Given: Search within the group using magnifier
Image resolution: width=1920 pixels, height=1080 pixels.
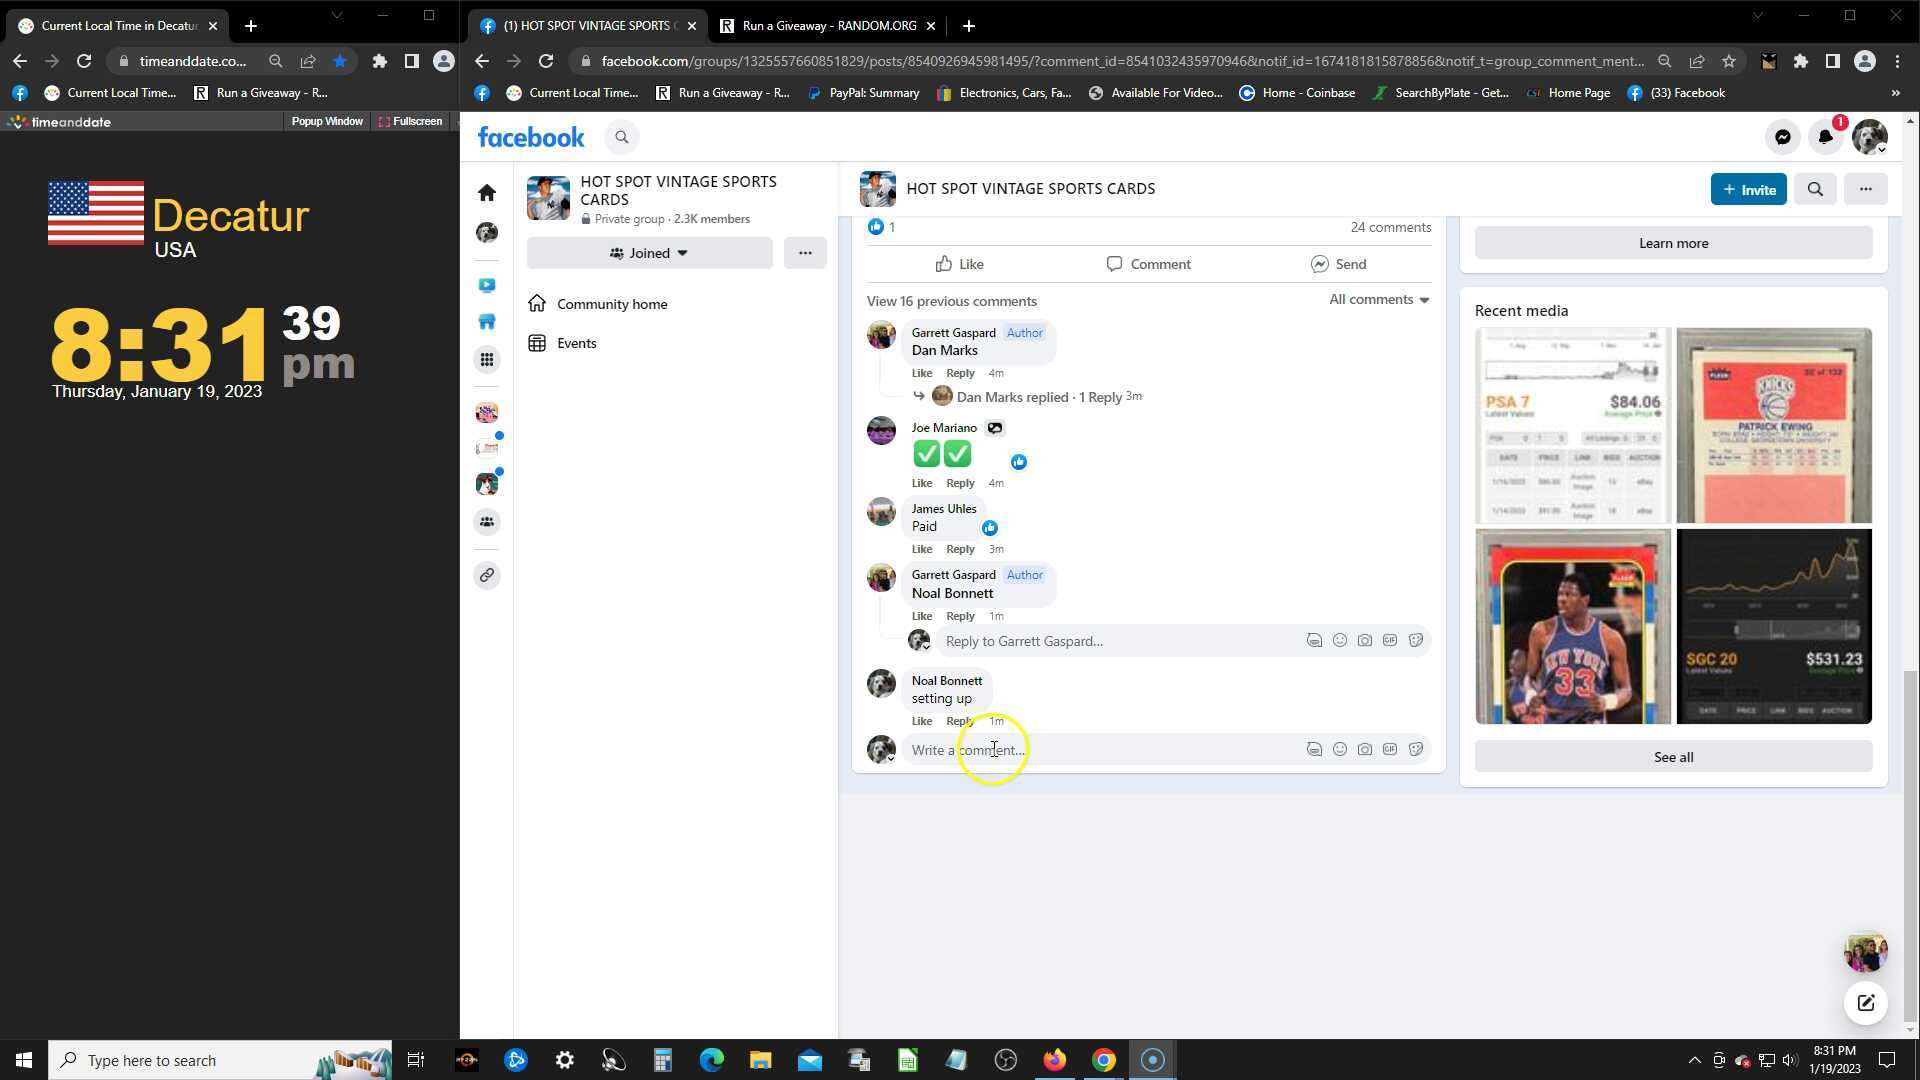Looking at the screenshot, I should coord(1815,189).
